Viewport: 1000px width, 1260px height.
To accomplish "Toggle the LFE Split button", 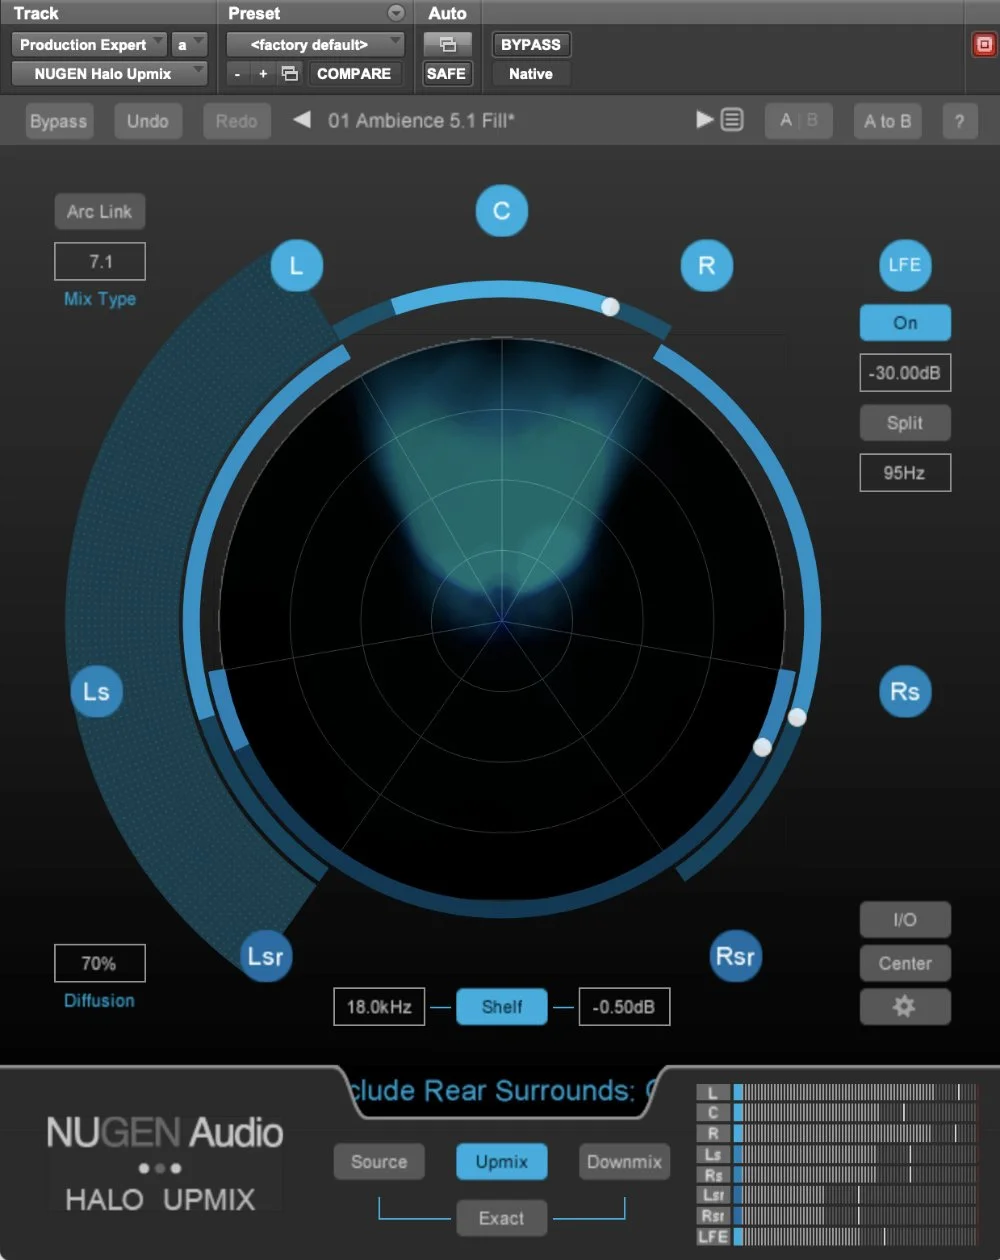I will pyautogui.click(x=905, y=423).
